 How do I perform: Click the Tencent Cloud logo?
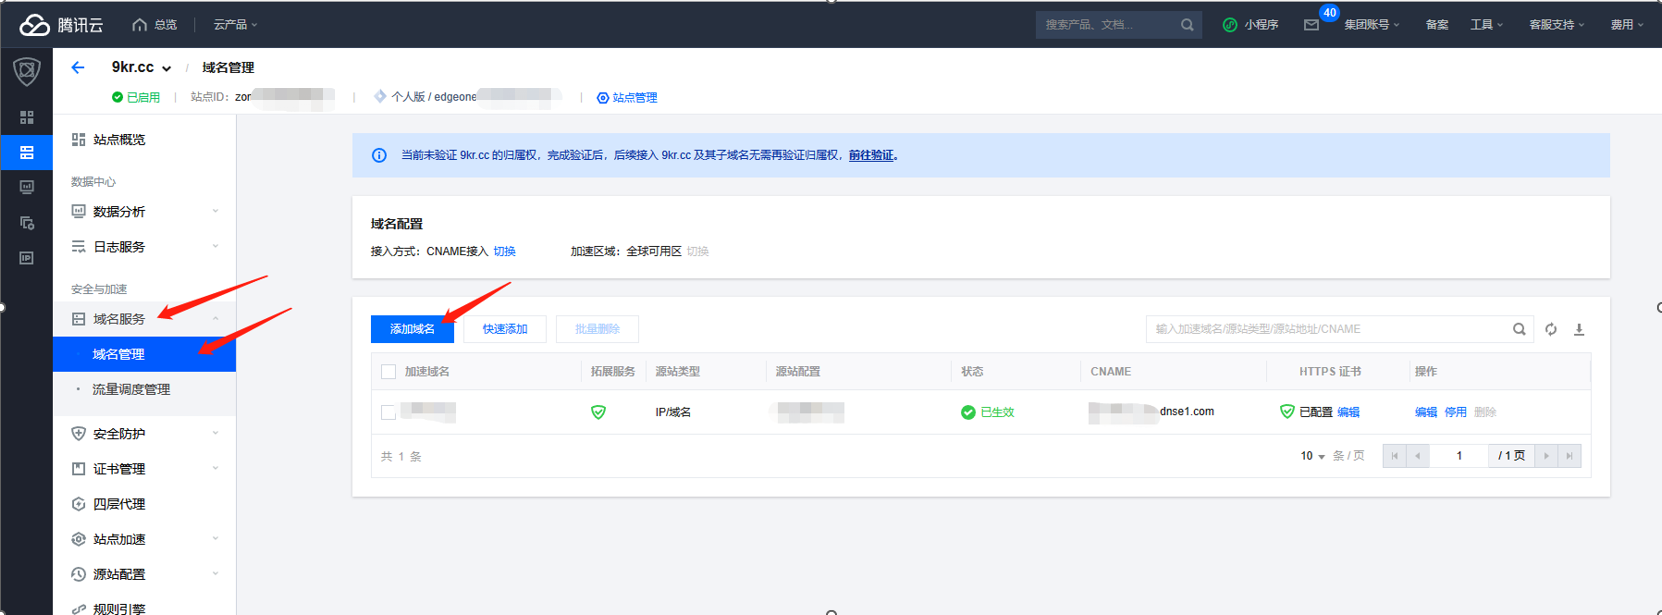pyautogui.click(x=61, y=24)
